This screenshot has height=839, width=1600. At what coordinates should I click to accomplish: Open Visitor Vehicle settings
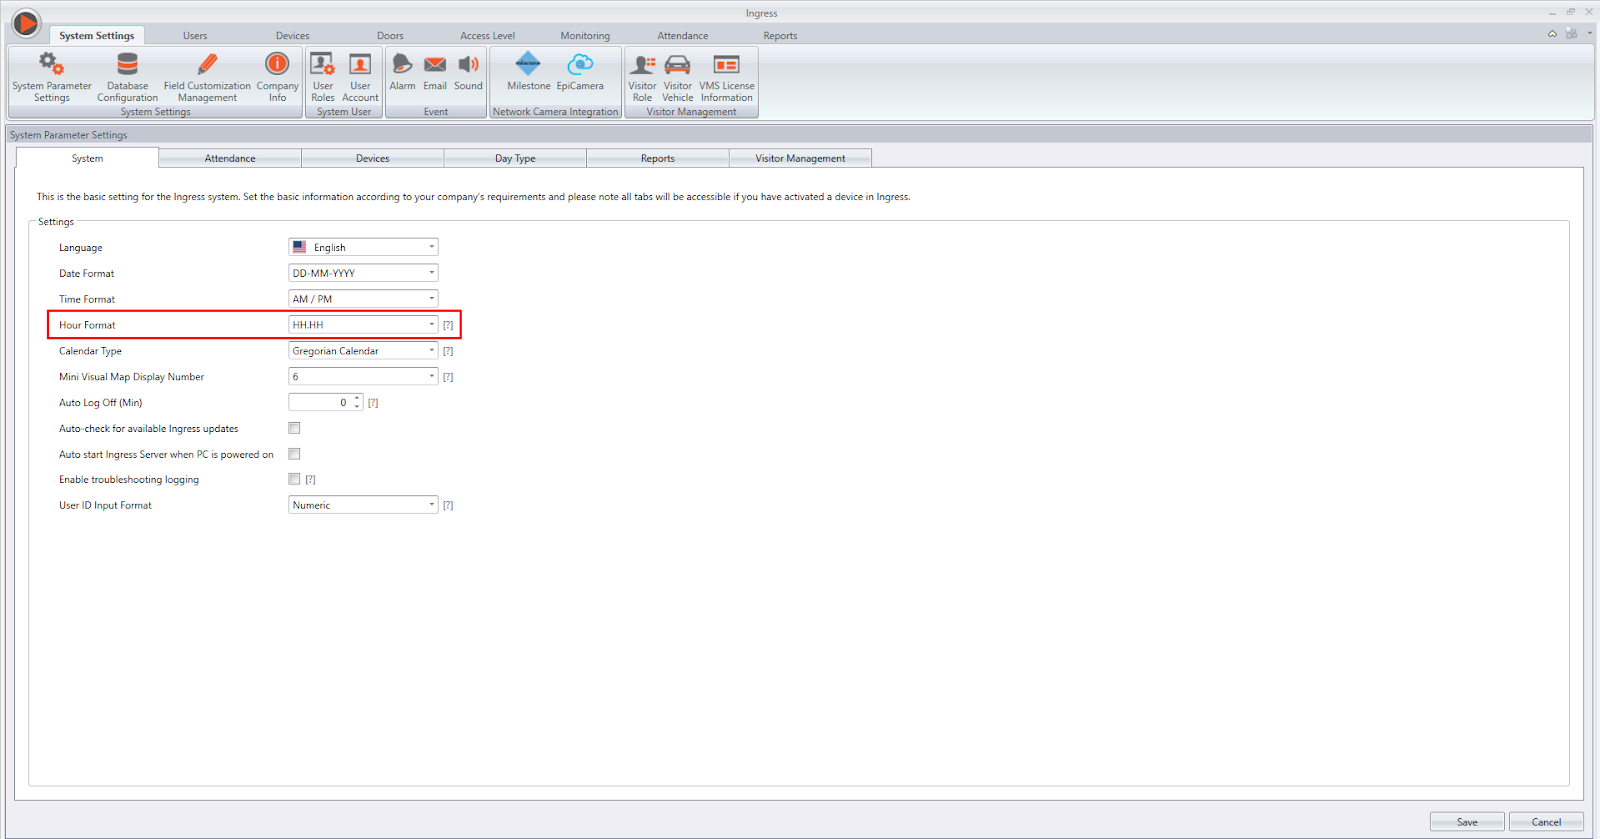point(677,77)
